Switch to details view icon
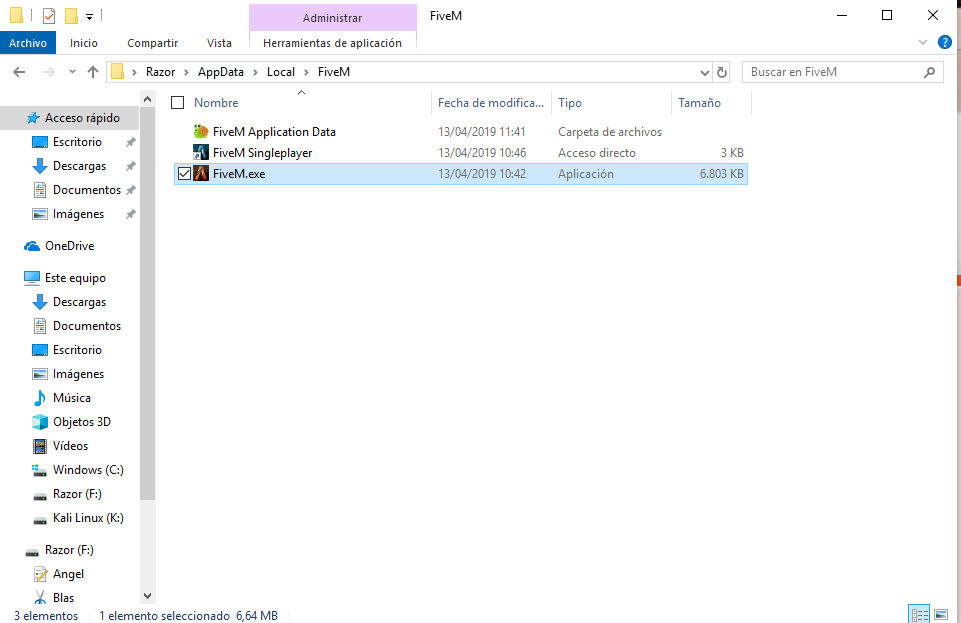Screen dimensions: 961x623 click(919, 614)
